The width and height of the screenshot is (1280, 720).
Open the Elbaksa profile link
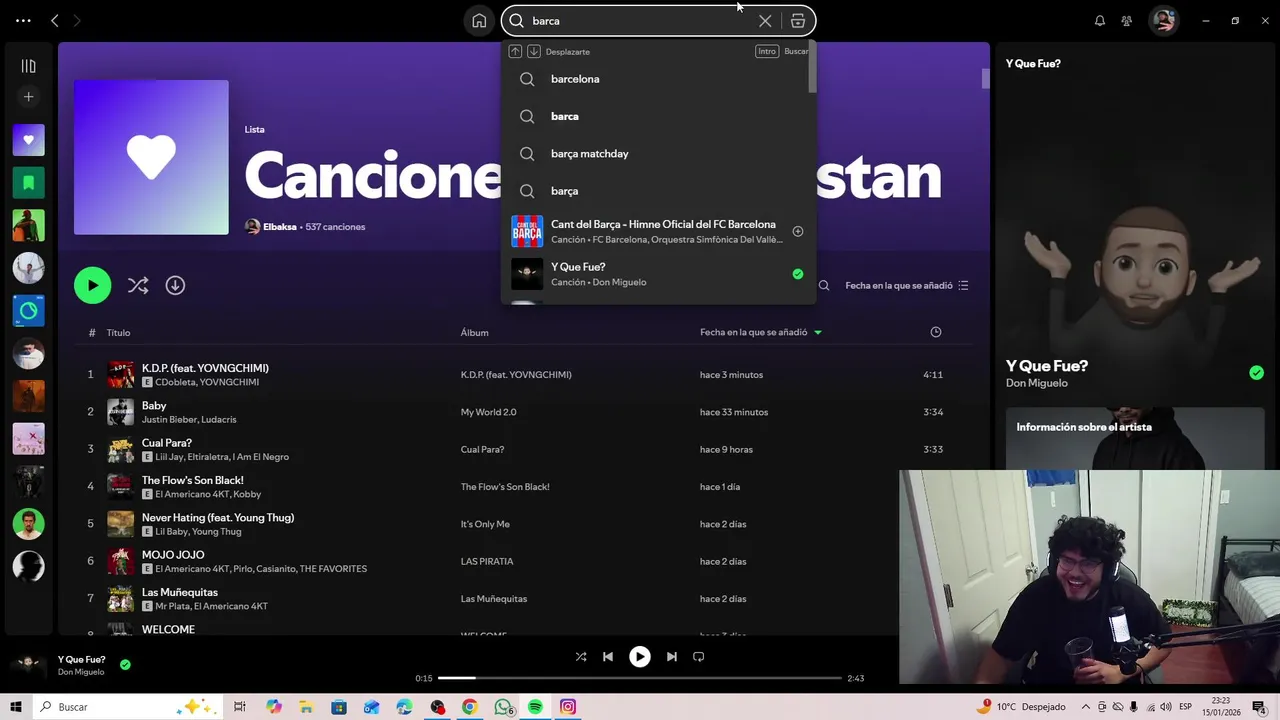coord(280,227)
